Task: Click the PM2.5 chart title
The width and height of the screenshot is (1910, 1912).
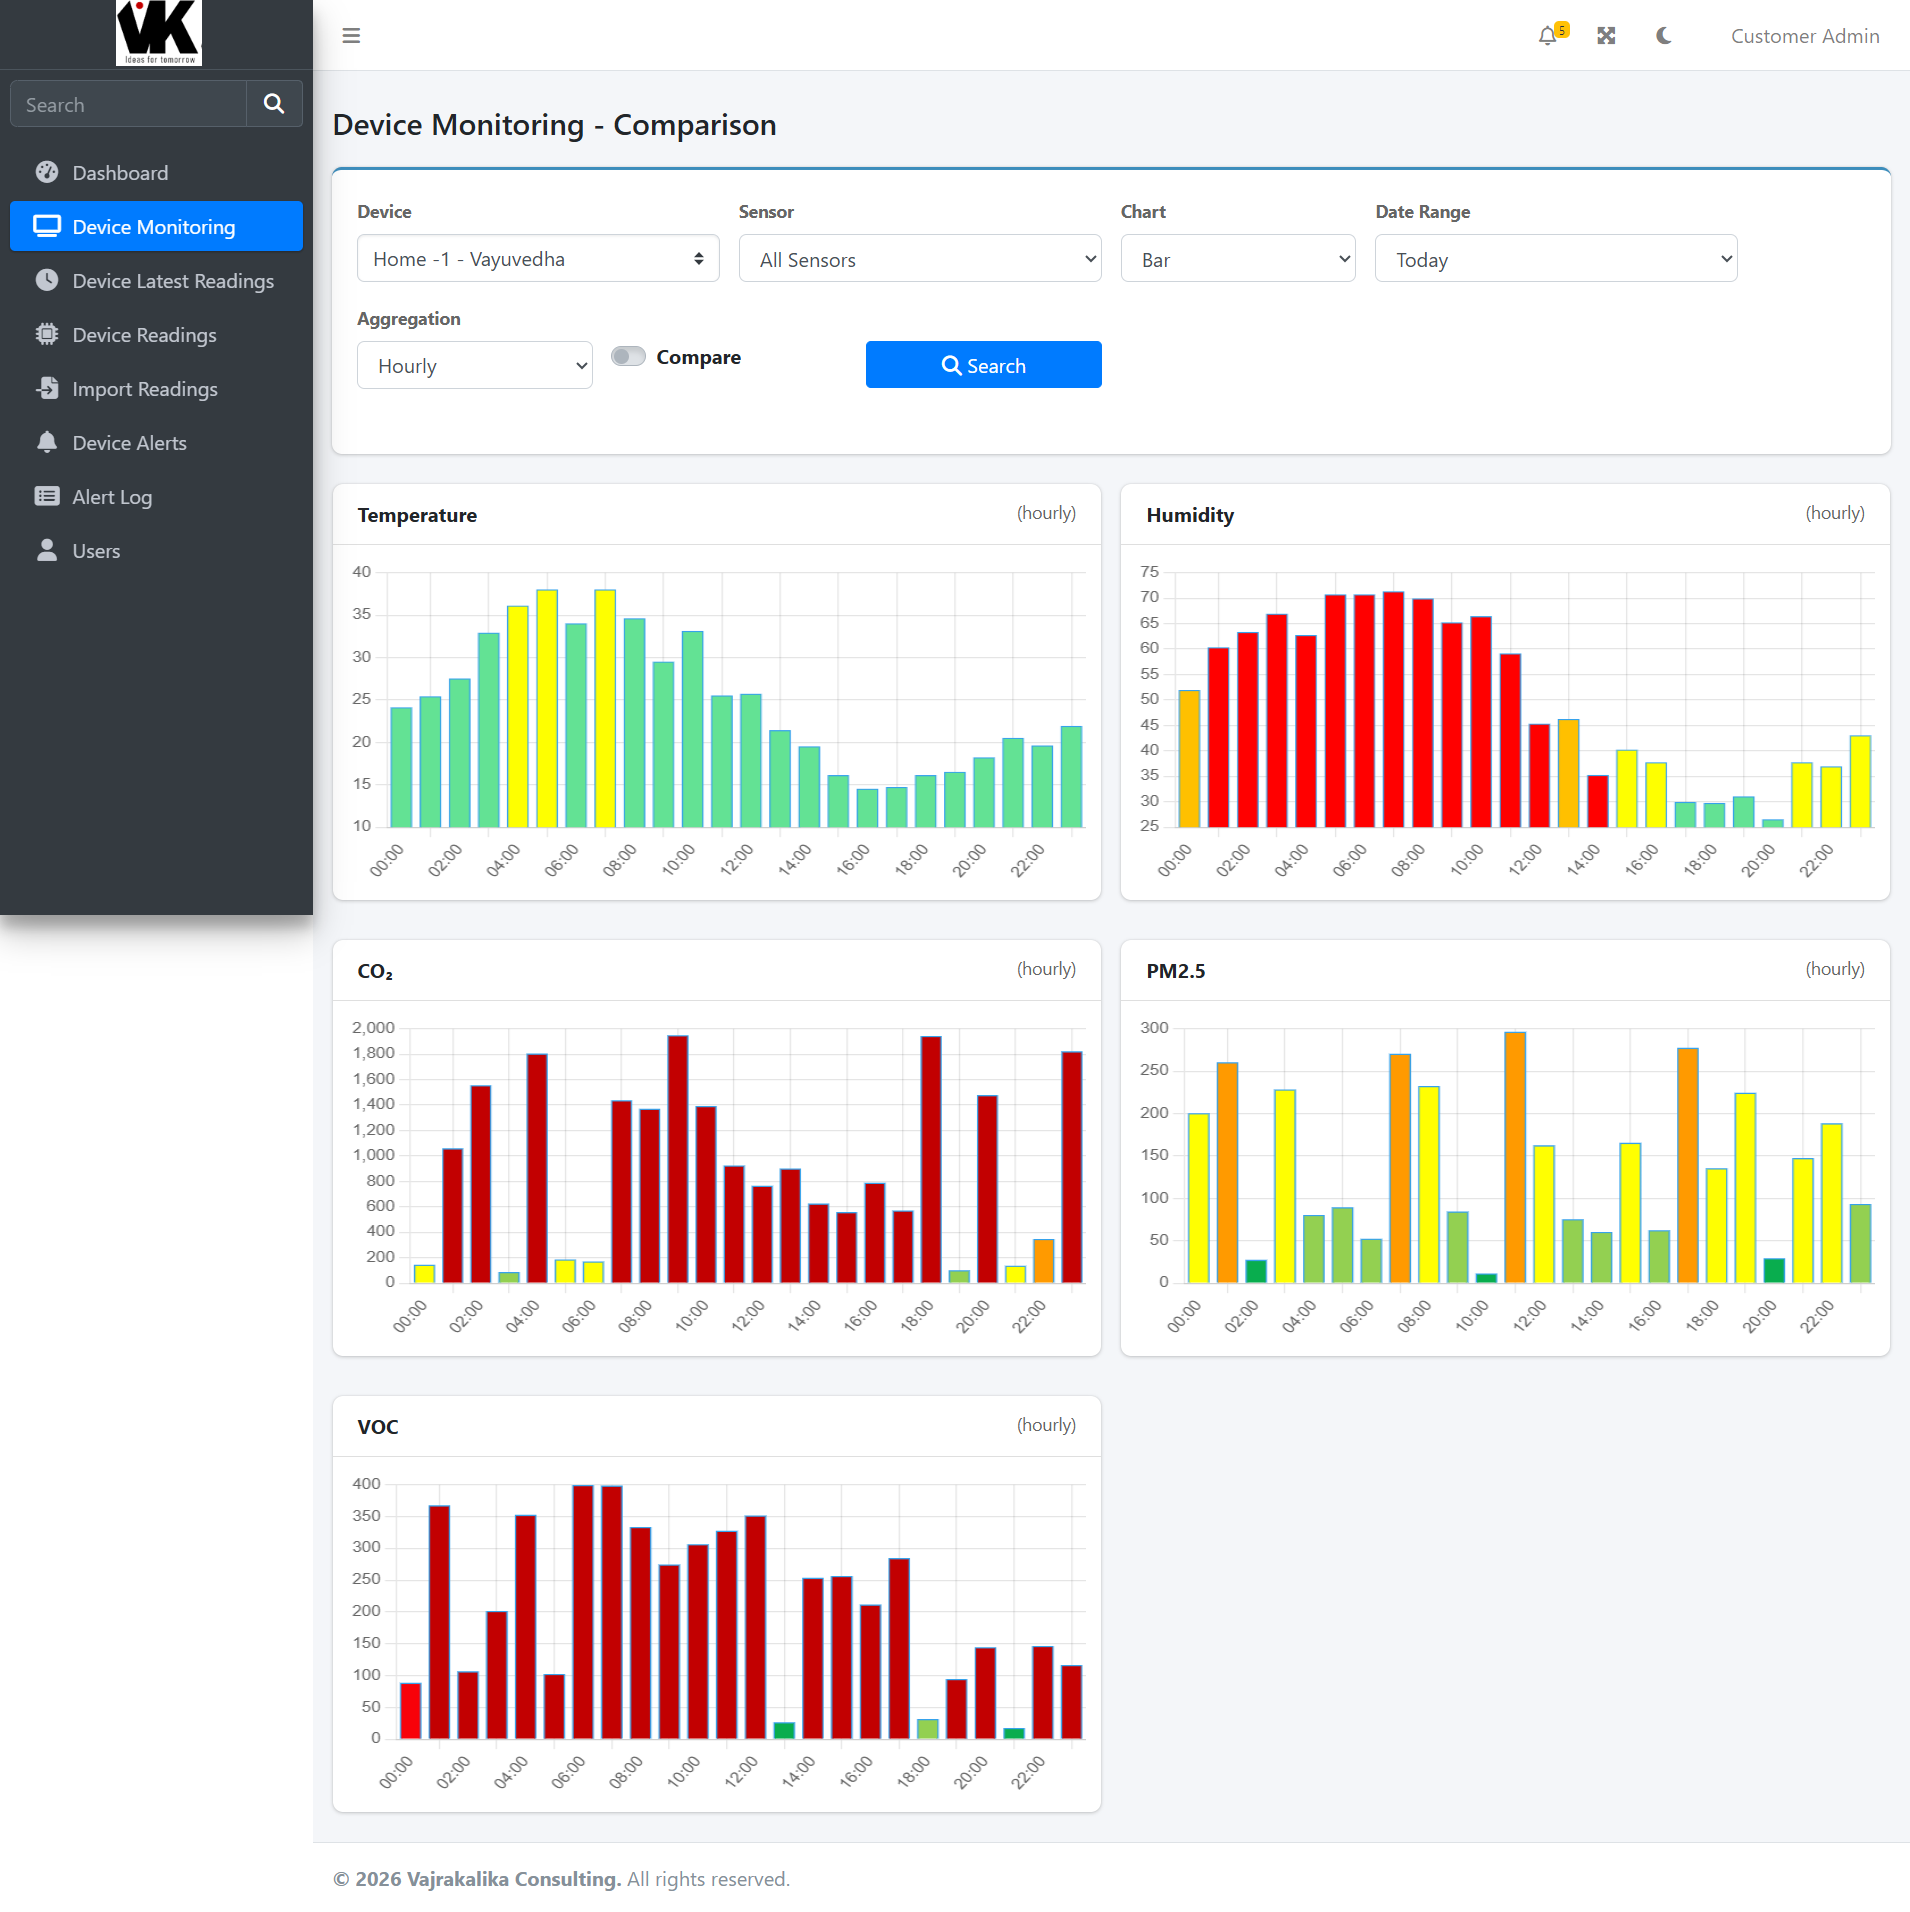Action: click(1176, 971)
